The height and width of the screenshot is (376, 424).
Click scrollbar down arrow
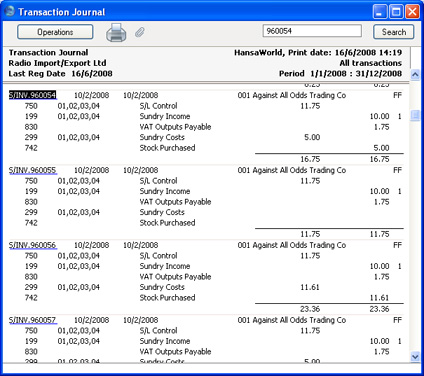(415, 357)
